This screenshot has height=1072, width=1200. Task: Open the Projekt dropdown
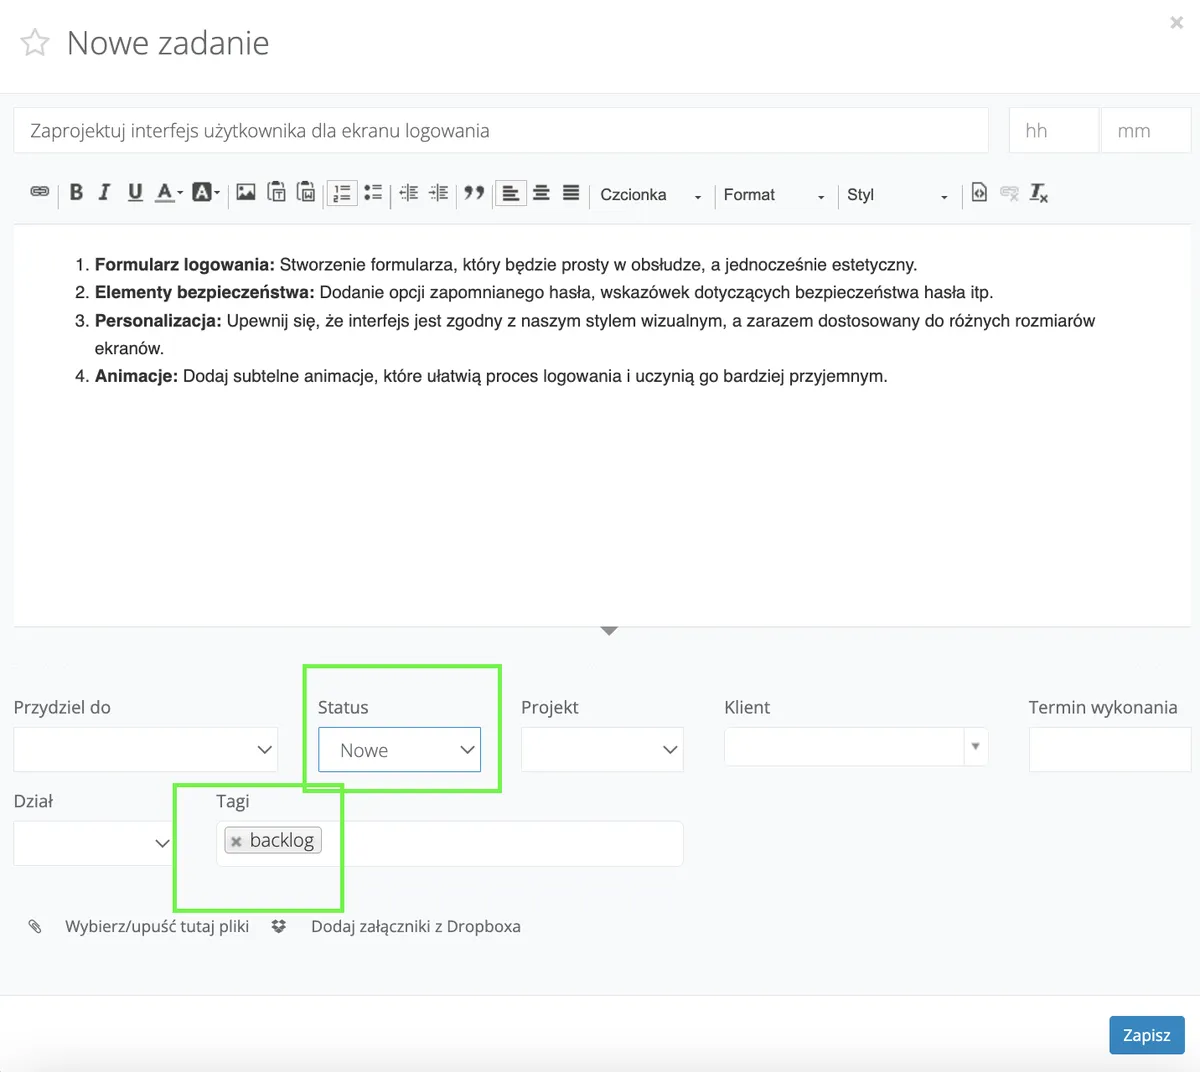(602, 749)
